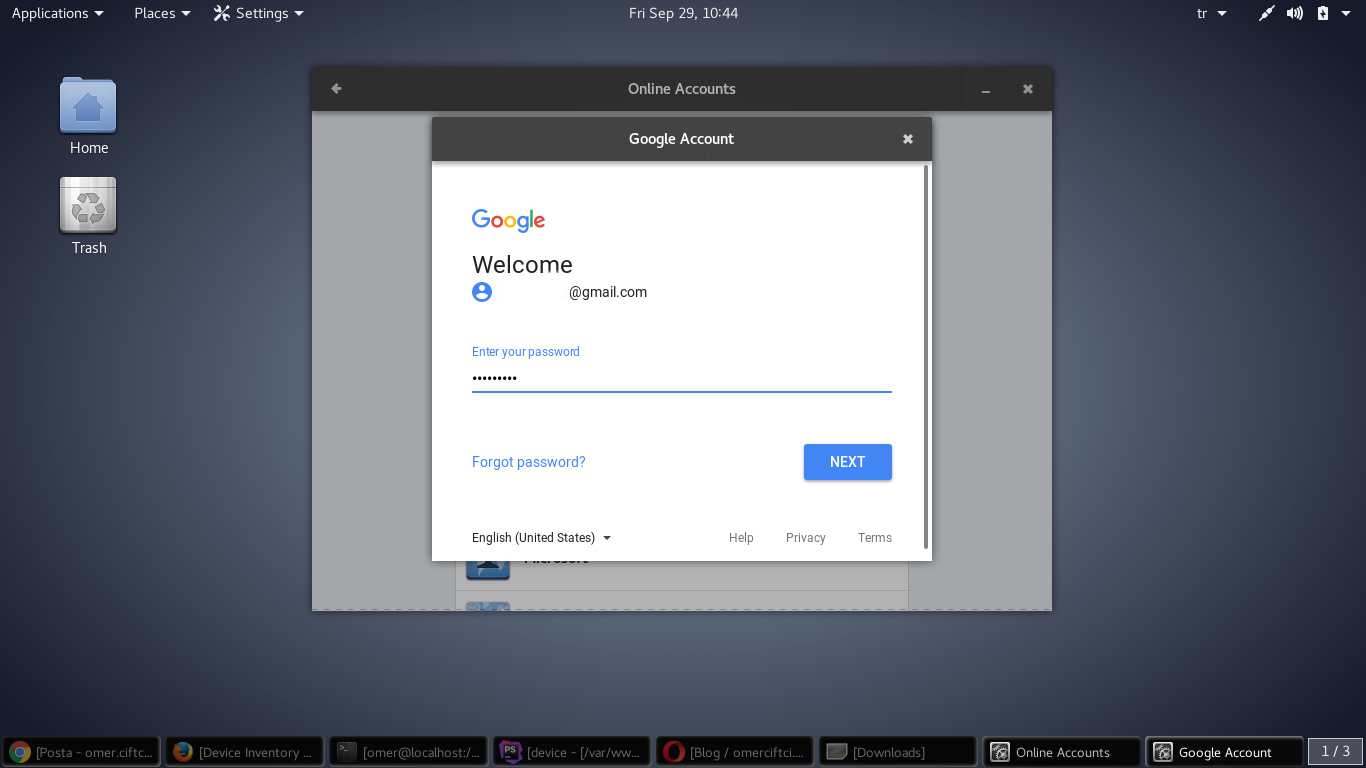This screenshot has width=1366, height=768.
Task: Click the battery status icon in top bar
Action: tap(1323, 13)
